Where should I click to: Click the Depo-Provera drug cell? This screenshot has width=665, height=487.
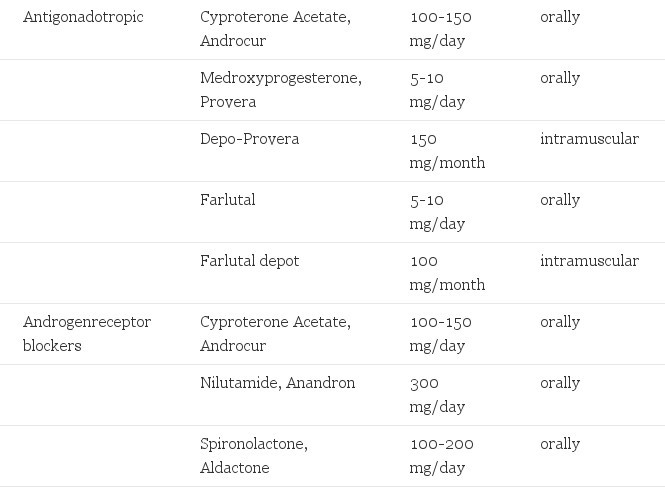(x=249, y=139)
